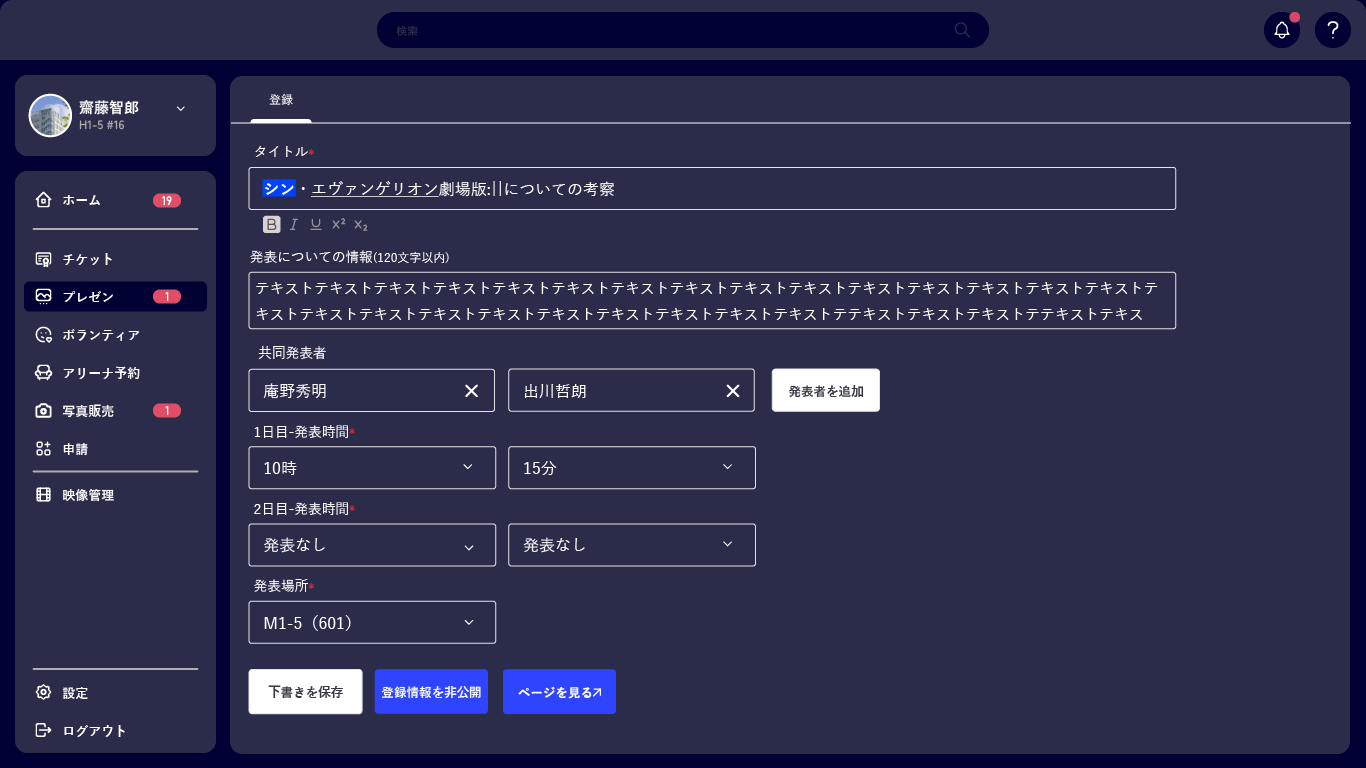Open the day 2 hour dropdown
Image resolution: width=1366 pixels, height=768 pixels.
372,545
